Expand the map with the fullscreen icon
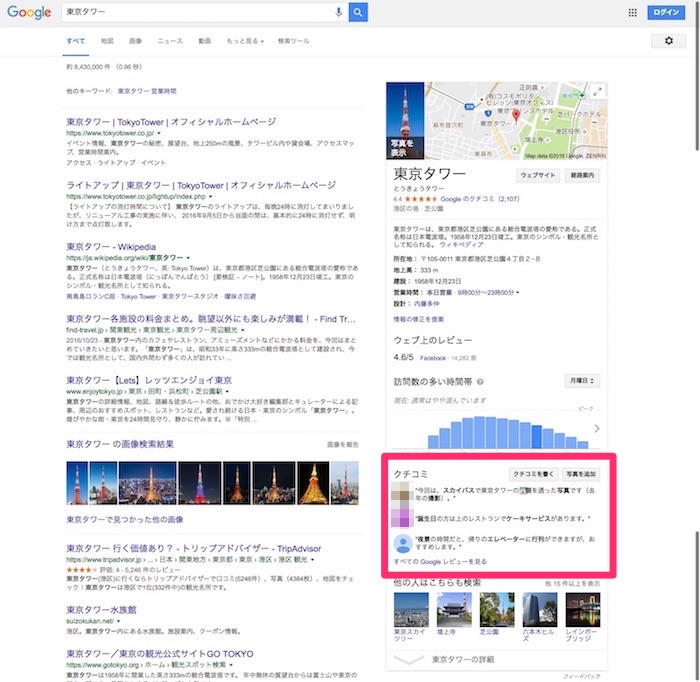This screenshot has width=700, height=682. pos(597,91)
